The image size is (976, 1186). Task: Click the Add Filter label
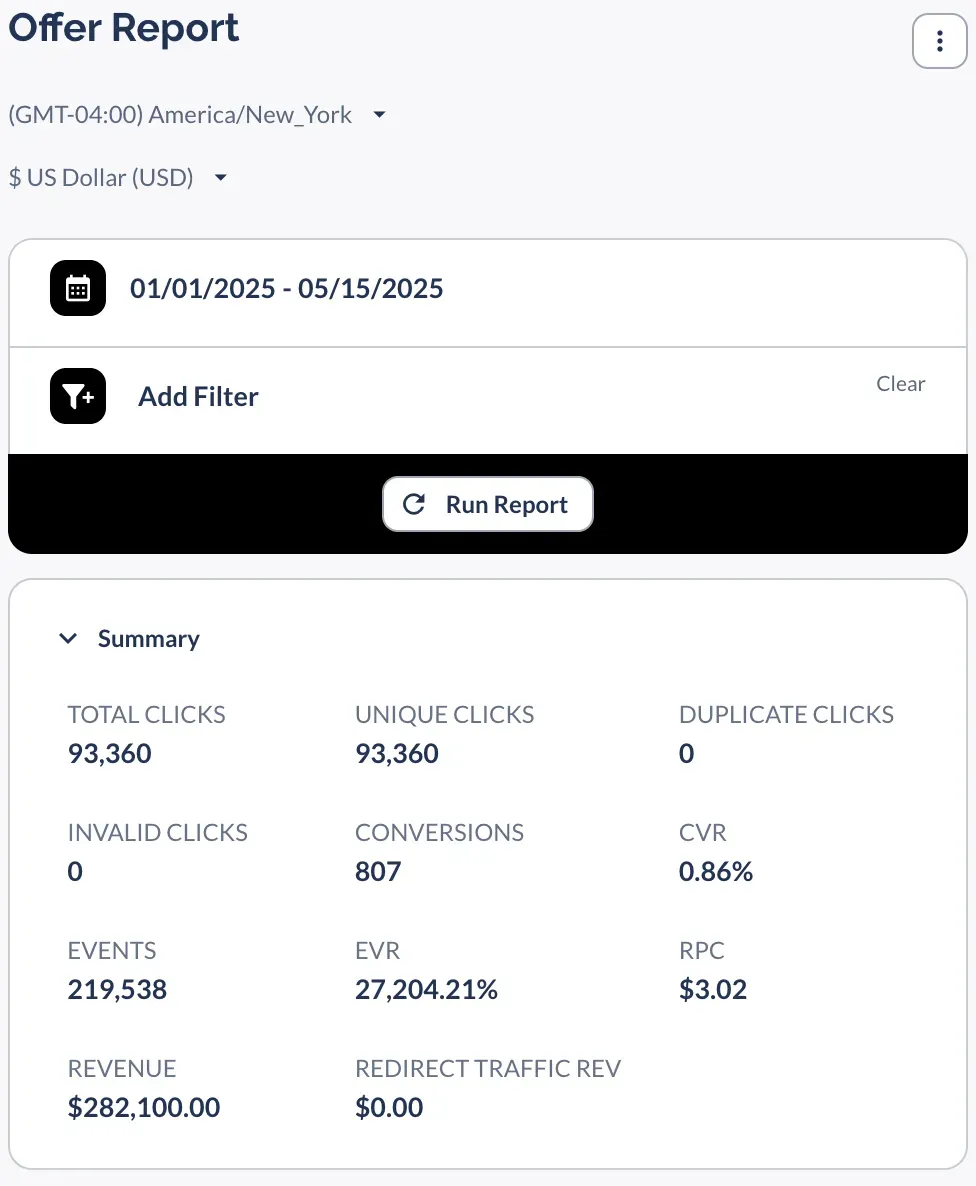(x=198, y=397)
